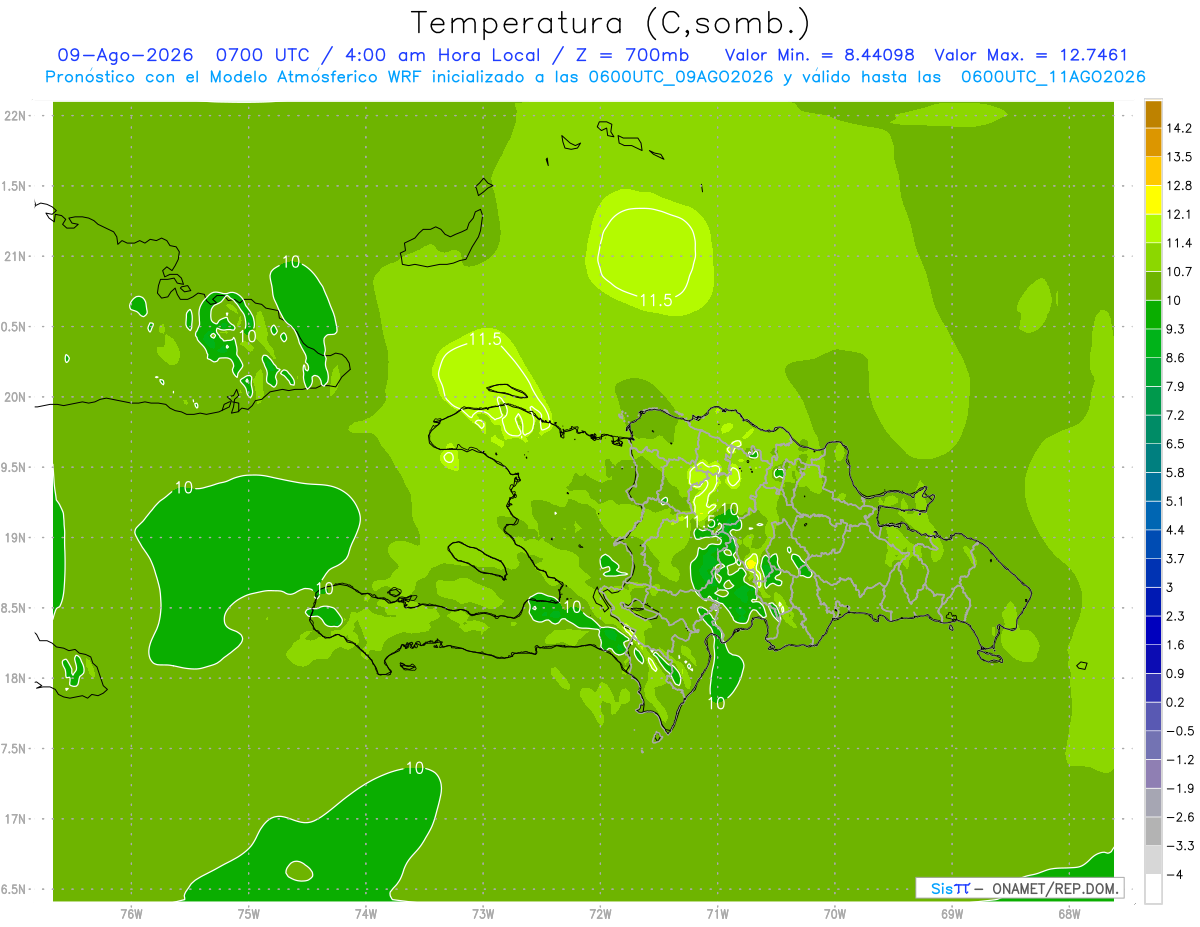Image resolution: width=1200 pixels, height=927 pixels.
Task: Click the "0.2" colorbar label
Action: click(1176, 702)
